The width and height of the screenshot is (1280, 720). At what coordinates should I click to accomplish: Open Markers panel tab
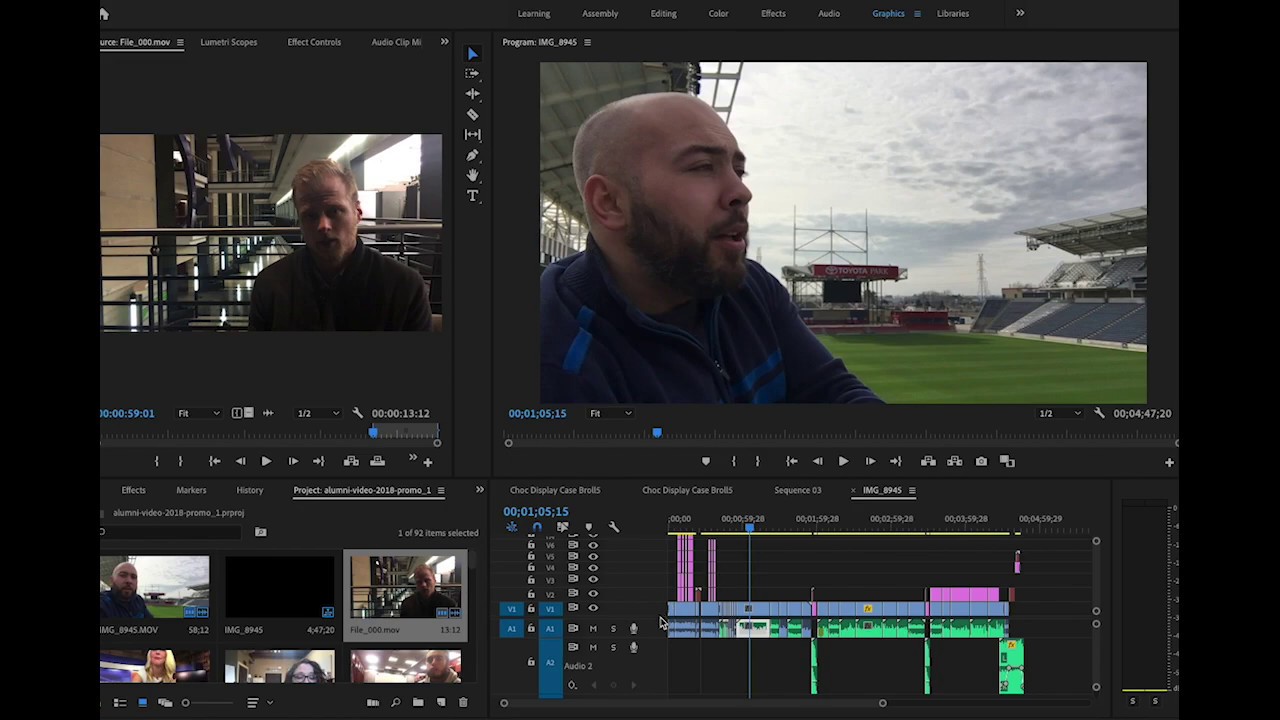point(191,490)
